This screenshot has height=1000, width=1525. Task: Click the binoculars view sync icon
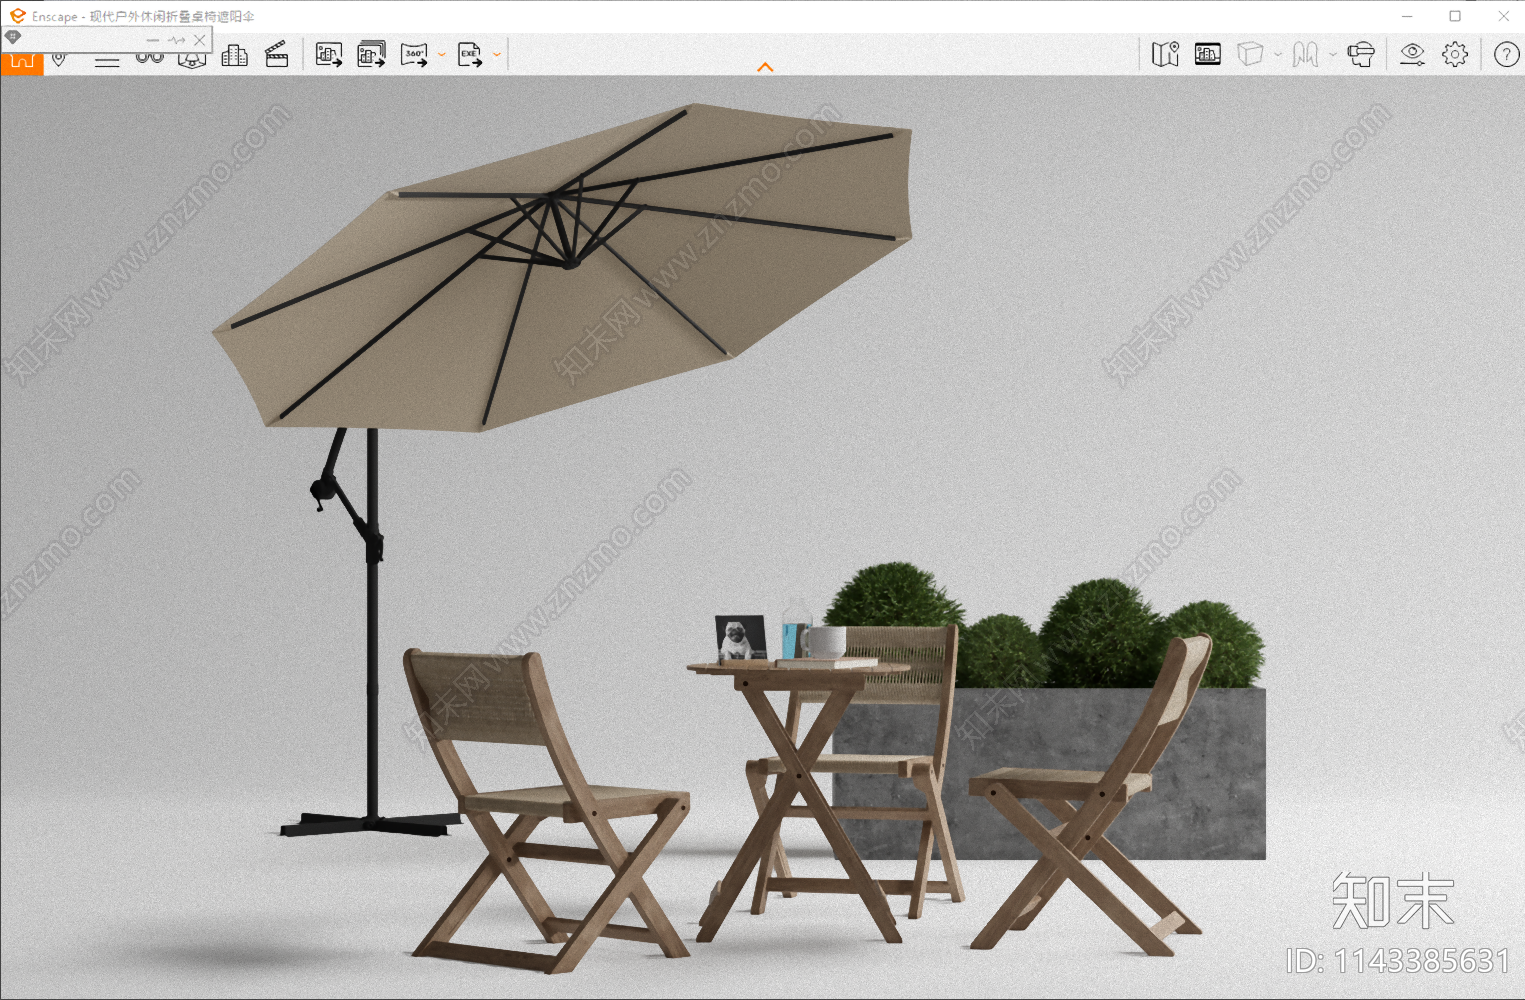(150, 60)
